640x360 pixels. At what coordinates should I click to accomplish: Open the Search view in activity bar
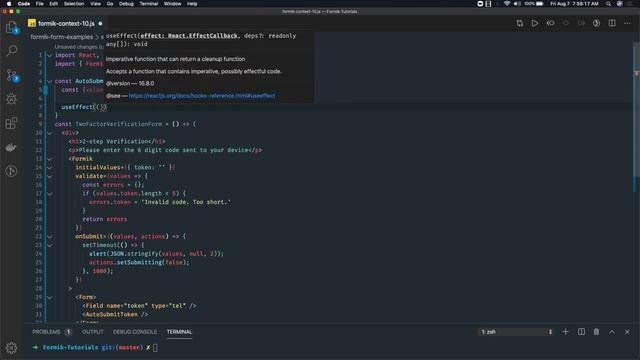(x=11, y=51)
